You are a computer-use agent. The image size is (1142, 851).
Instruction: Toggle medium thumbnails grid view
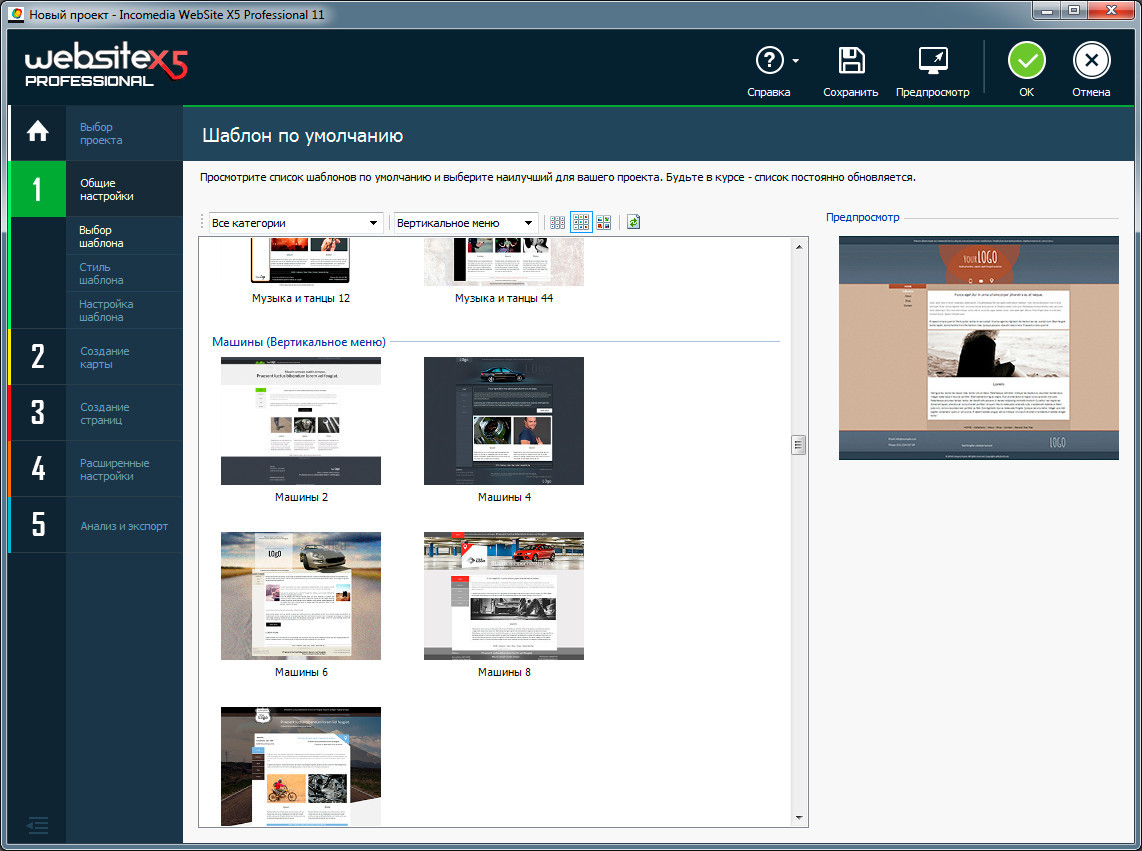point(581,222)
